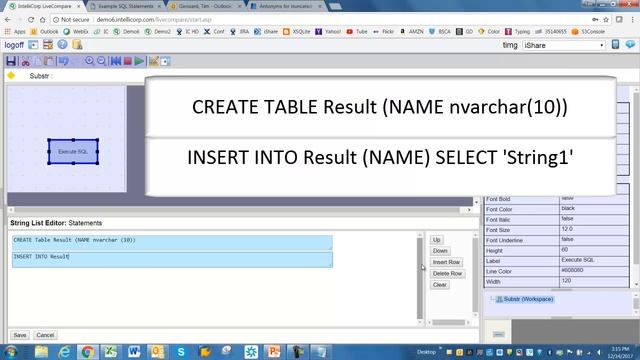The image size is (640, 360).
Task: Click the Font Size value 12.0
Action: point(594,229)
